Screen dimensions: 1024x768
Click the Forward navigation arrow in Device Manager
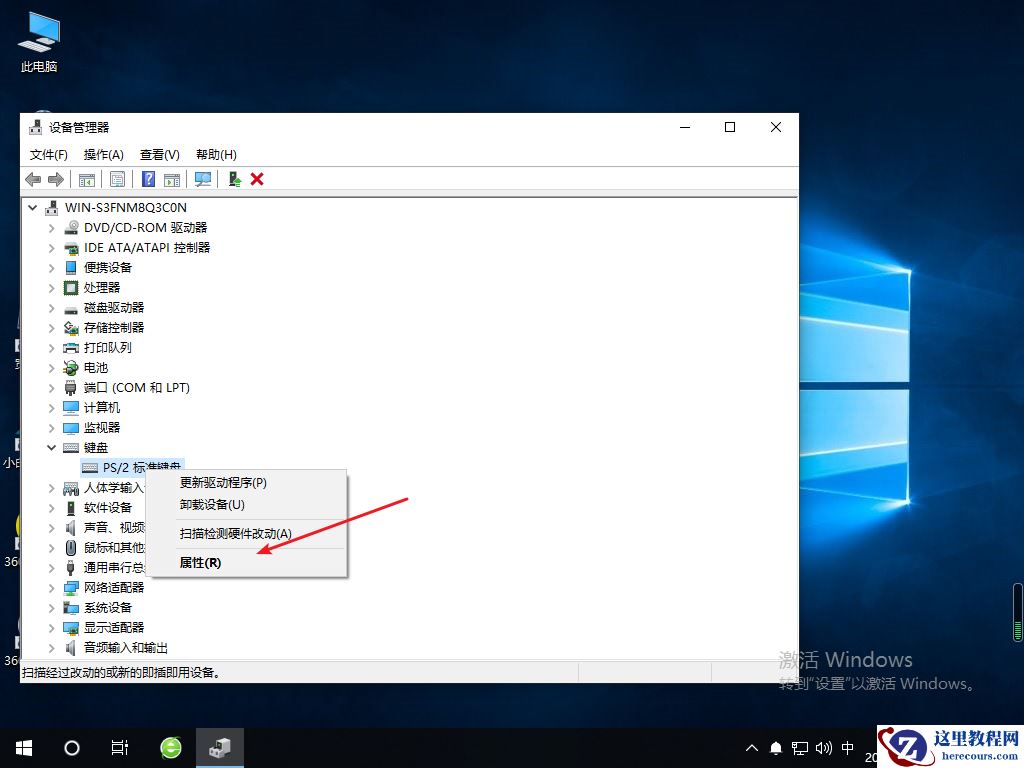click(56, 179)
